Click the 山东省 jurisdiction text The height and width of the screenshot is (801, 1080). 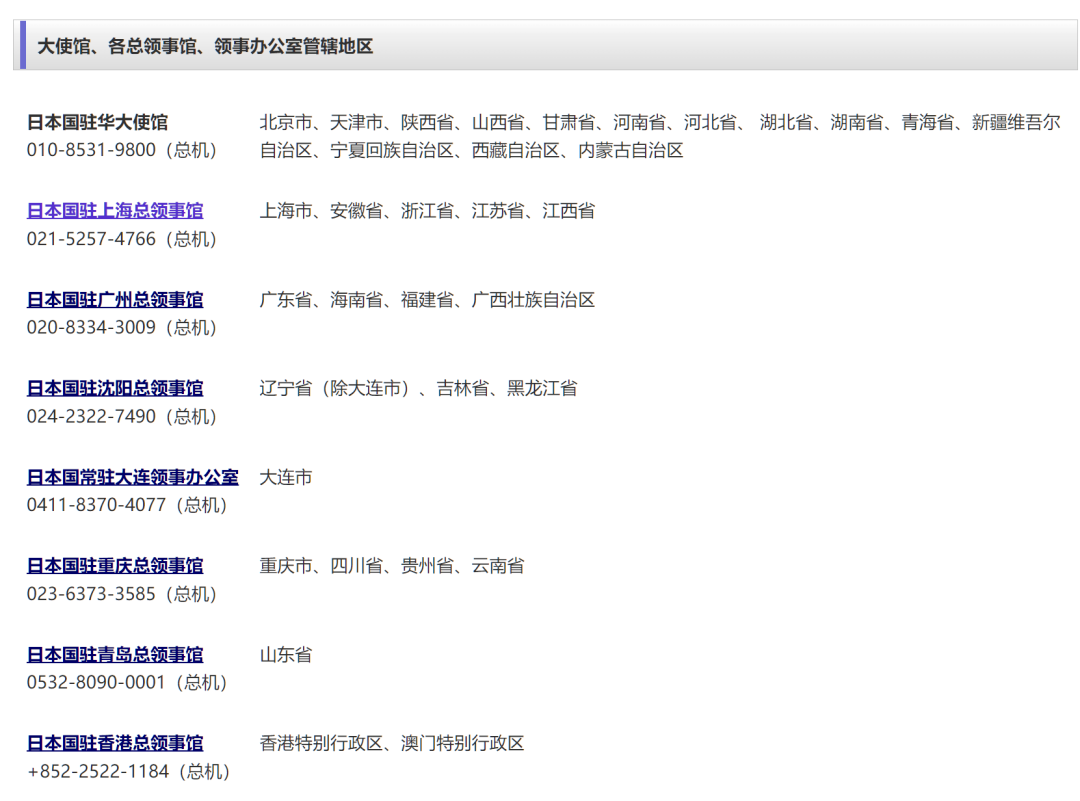pos(286,655)
